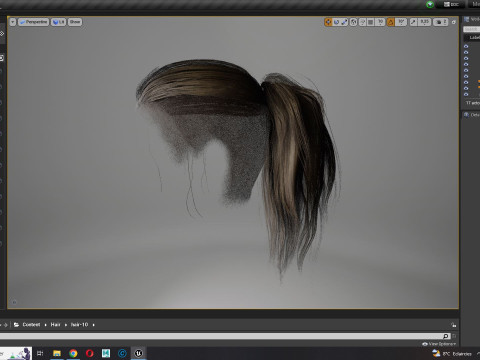
Task: Expand arrow after Hair in breadcrumb
Action: pos(66,325)
